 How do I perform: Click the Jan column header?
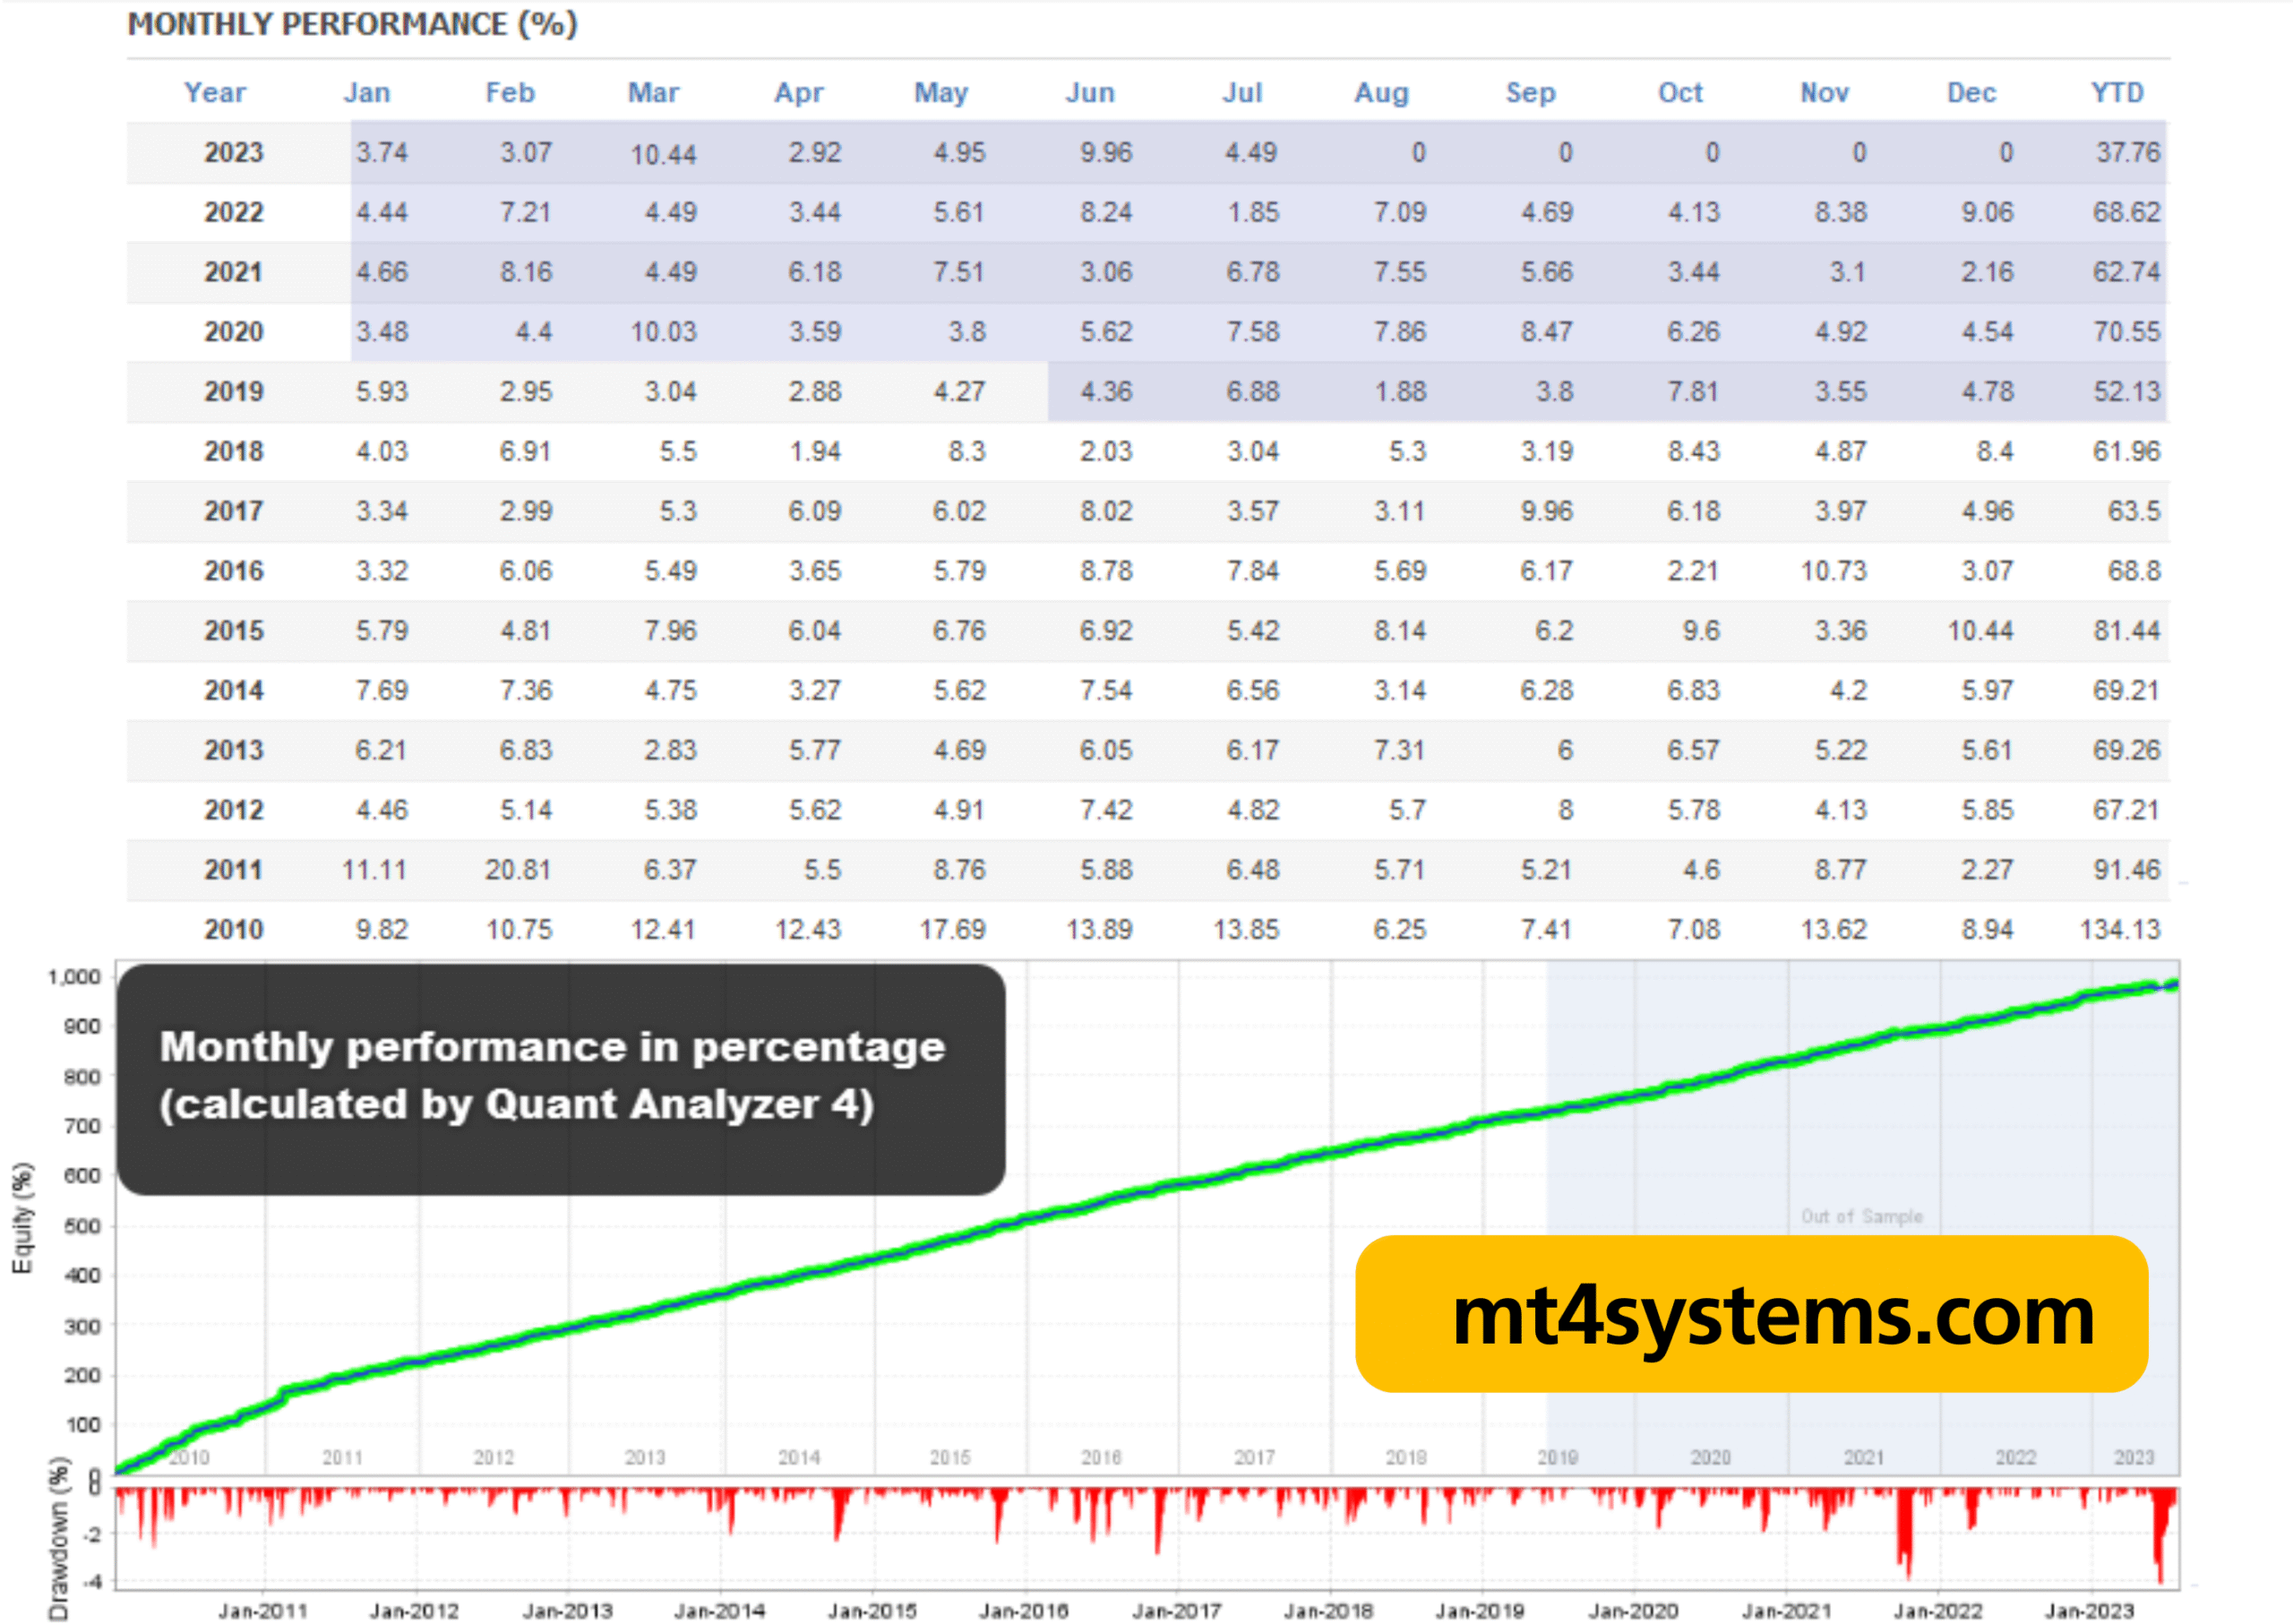pyautogui.click(x=367, y=92)
